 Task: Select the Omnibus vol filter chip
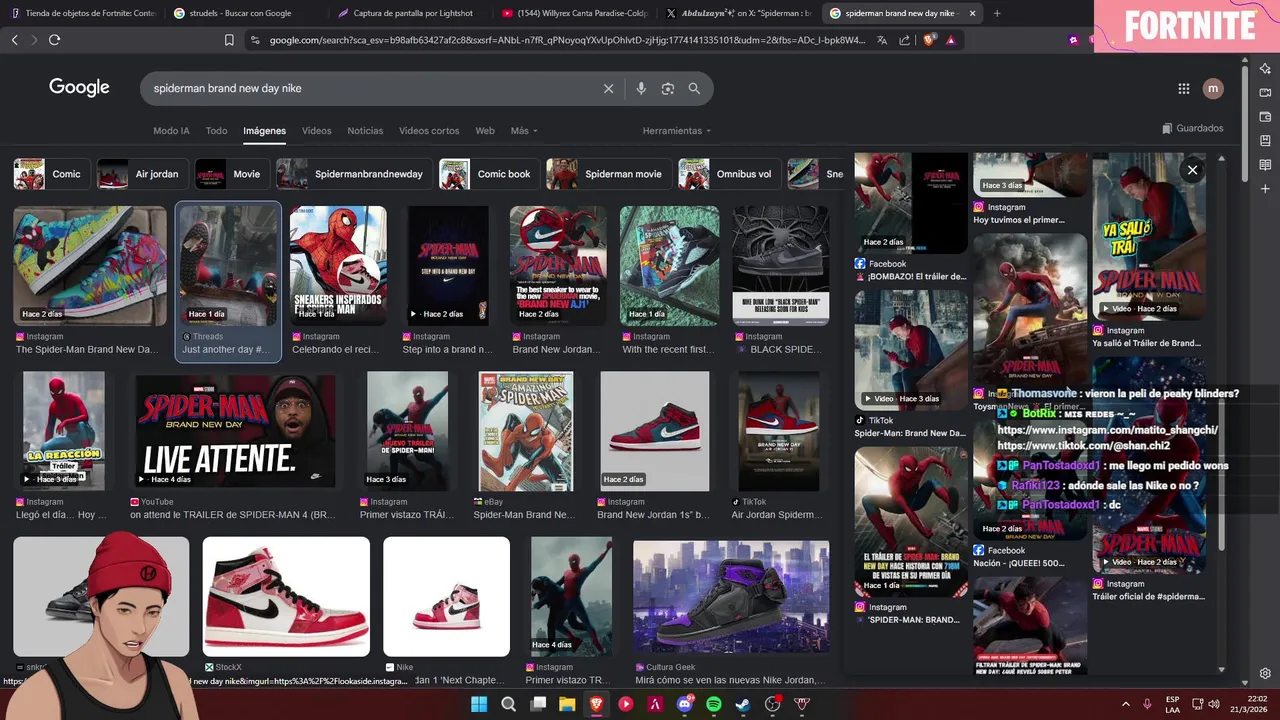coord(729,174)
